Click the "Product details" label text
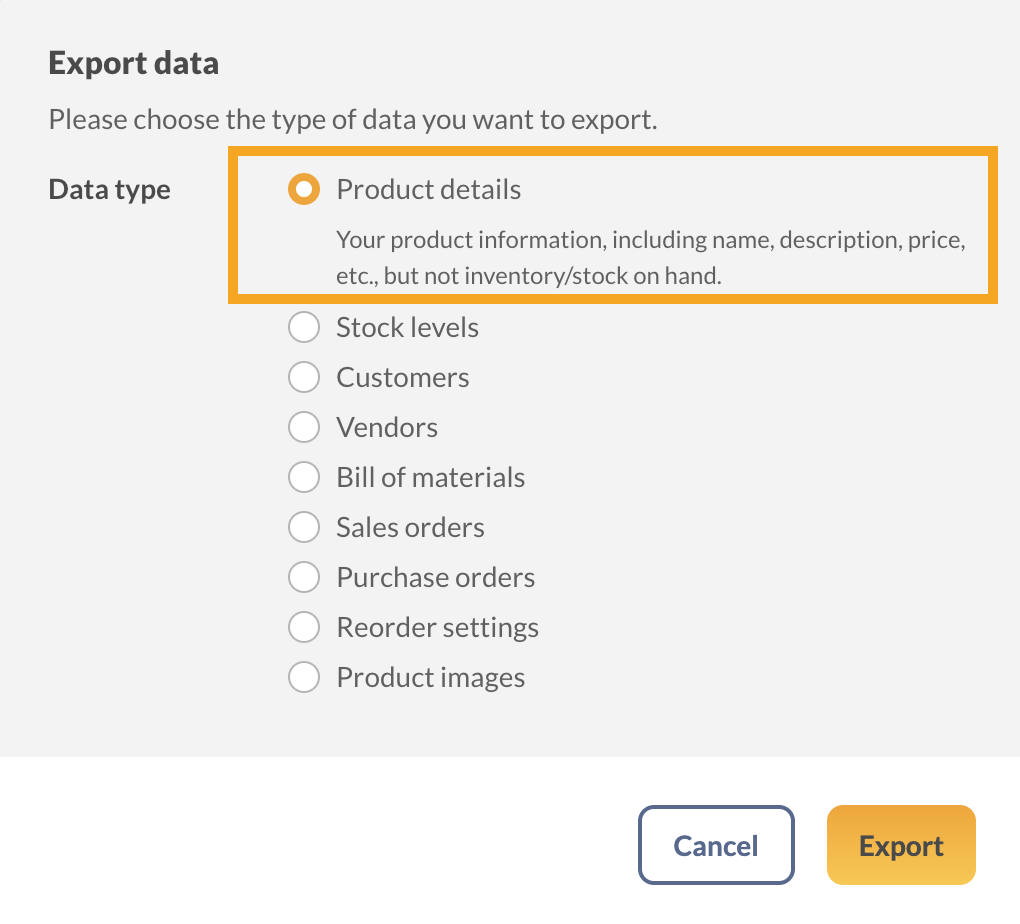 428,189
